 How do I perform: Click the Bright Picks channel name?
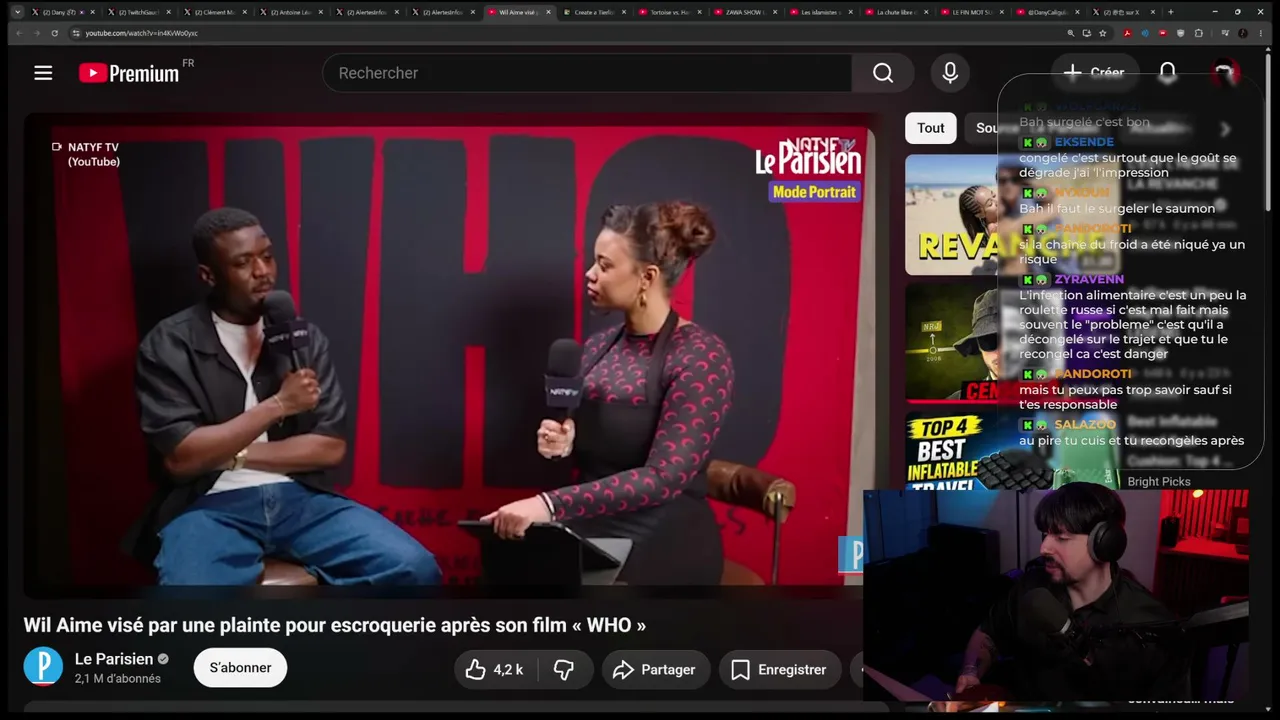pyautogui.click(x=1159, y=482)
